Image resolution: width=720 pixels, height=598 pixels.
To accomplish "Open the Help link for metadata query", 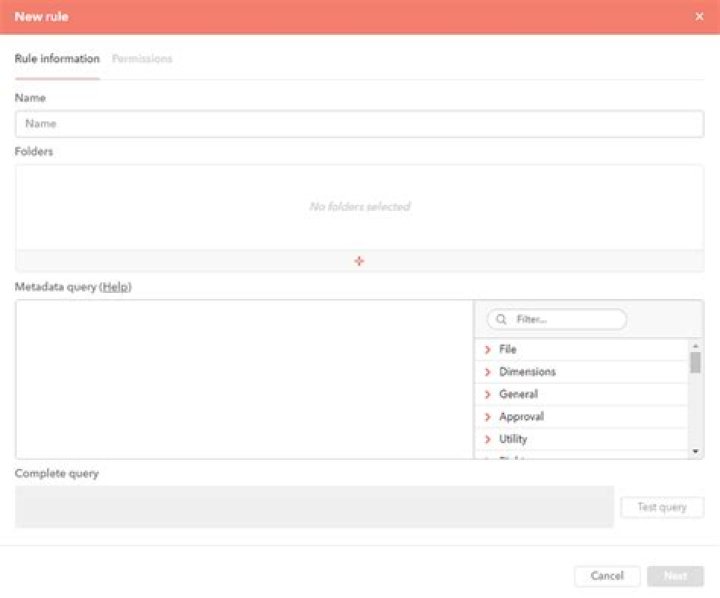I will click(115, 287).
